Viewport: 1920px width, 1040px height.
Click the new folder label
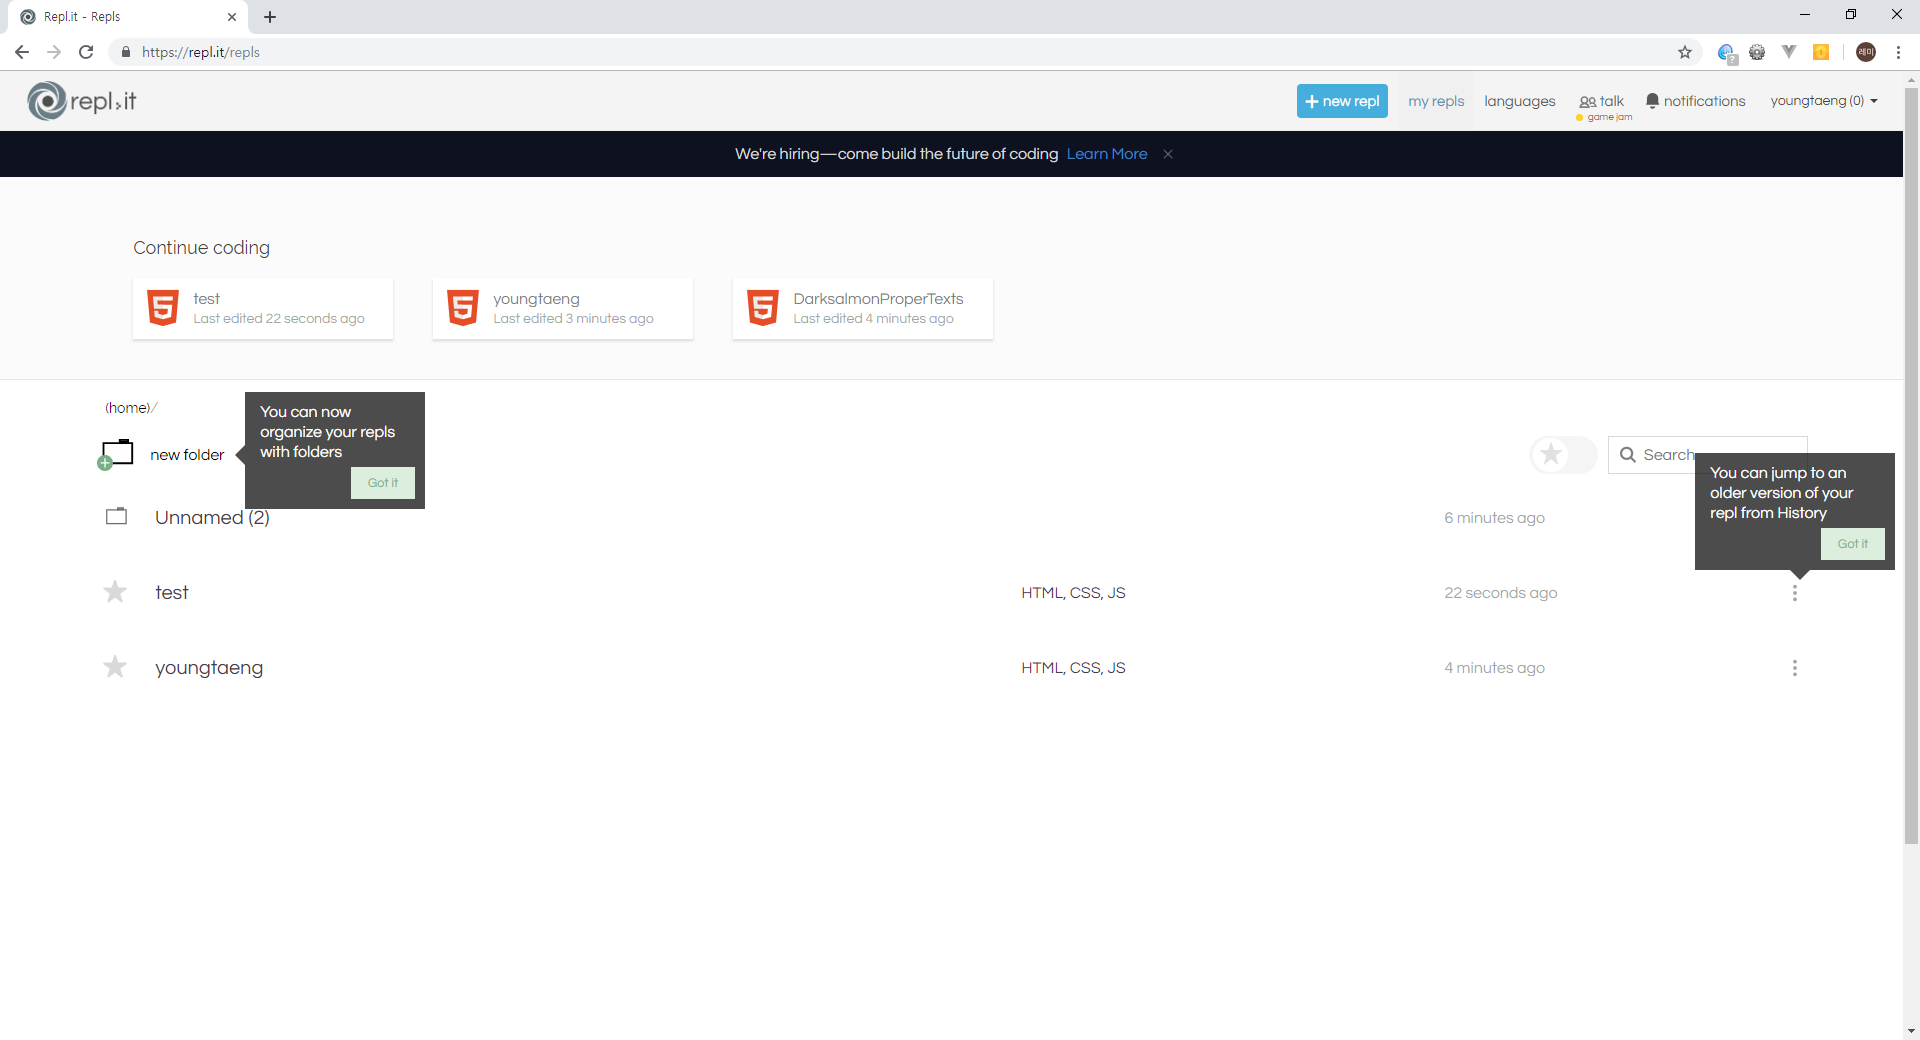187,455
